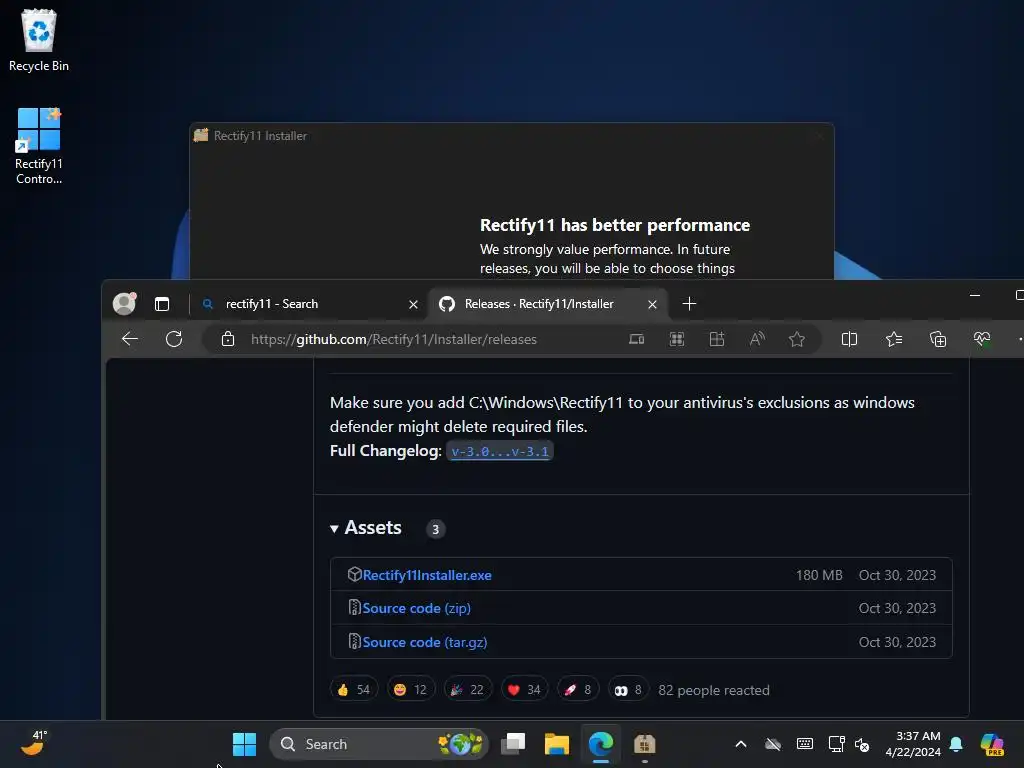The width and height of the screenshot is (1024, 768).
Task: Open a new browser tab
Action: 689,304
